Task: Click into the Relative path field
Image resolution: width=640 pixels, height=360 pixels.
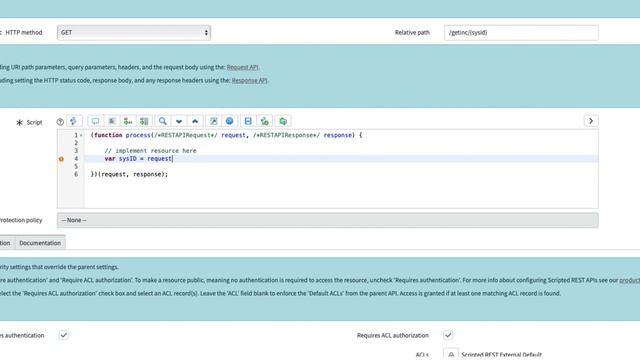Action: tap(521, 33)
